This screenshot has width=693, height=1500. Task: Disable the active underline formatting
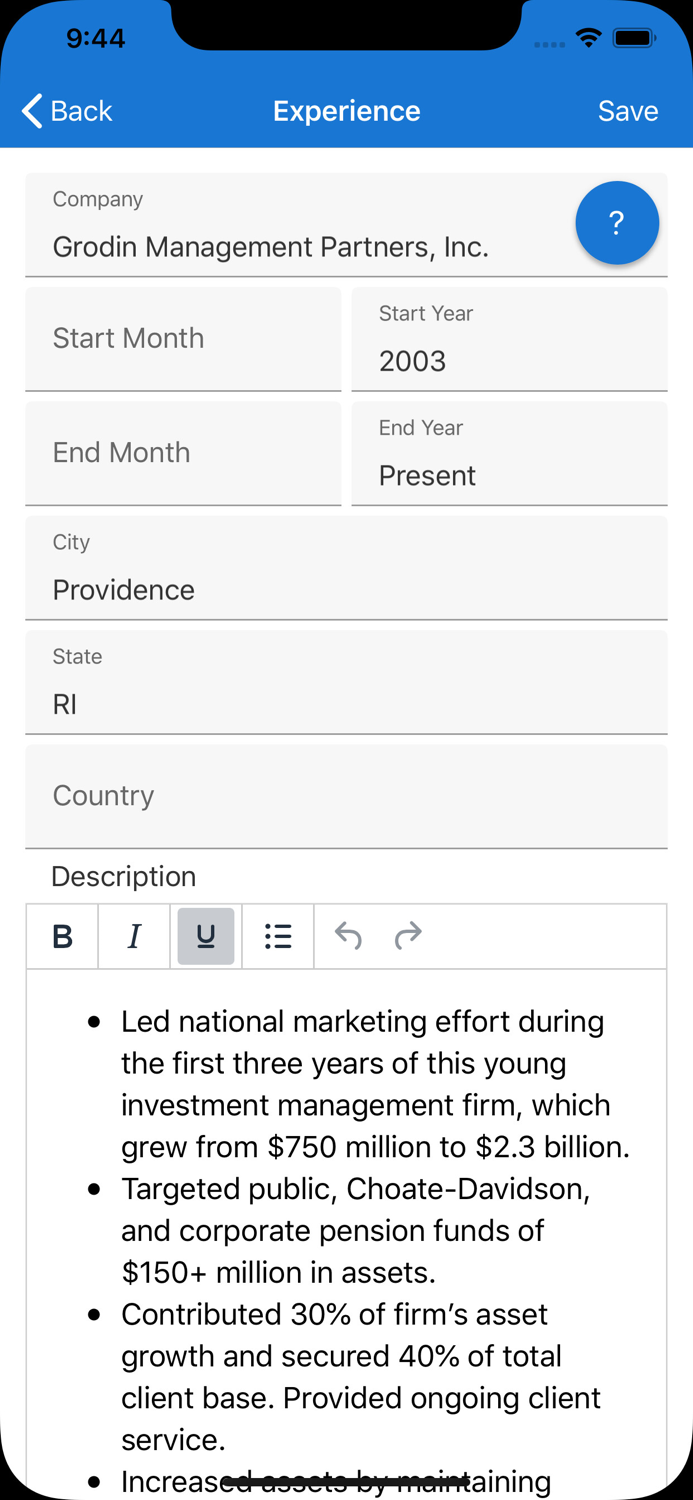coord(206,936)
